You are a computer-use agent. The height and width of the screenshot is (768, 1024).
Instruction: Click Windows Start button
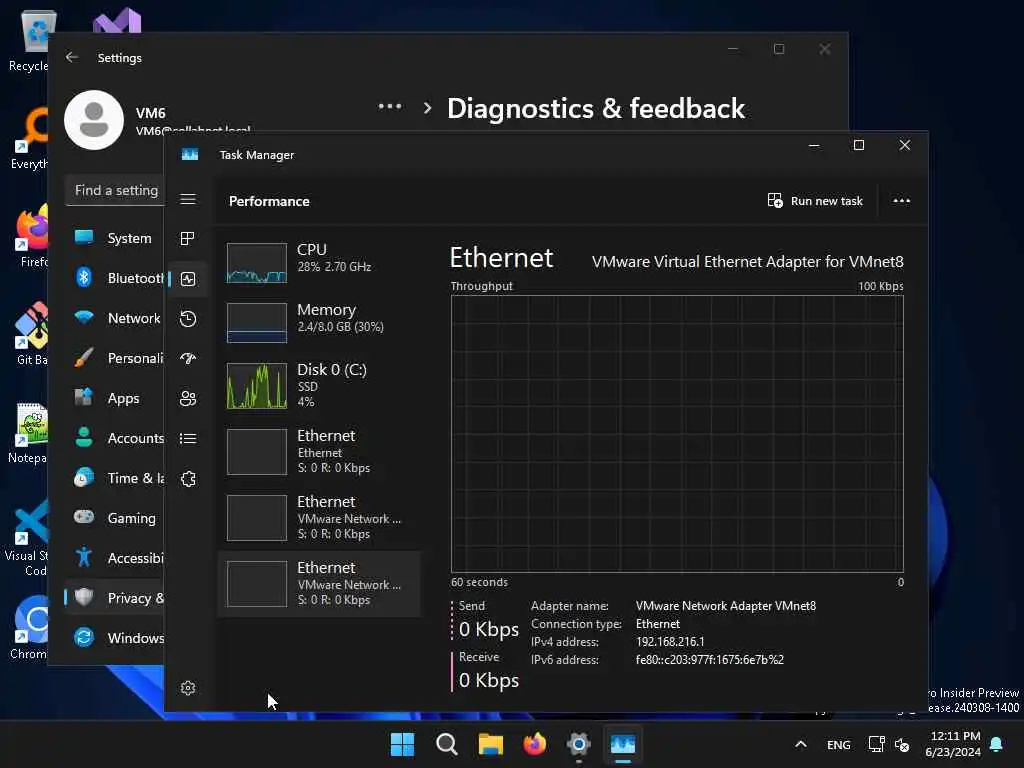tap(402, 744)
